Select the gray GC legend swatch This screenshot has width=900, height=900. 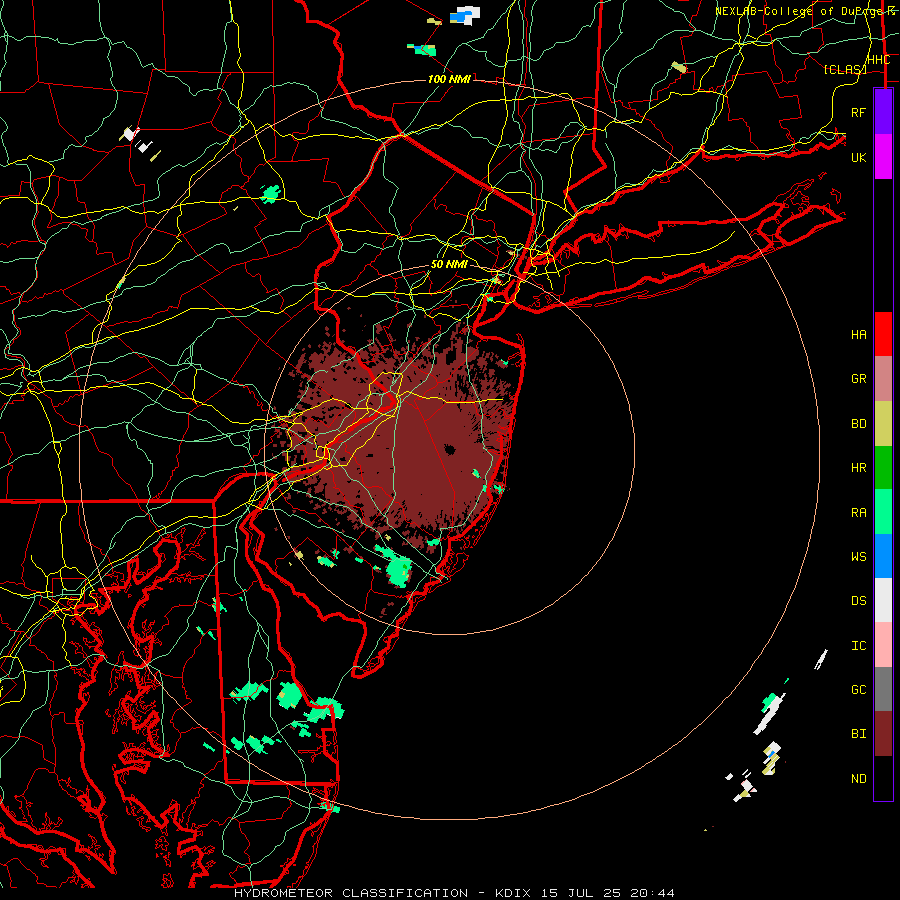883,689
